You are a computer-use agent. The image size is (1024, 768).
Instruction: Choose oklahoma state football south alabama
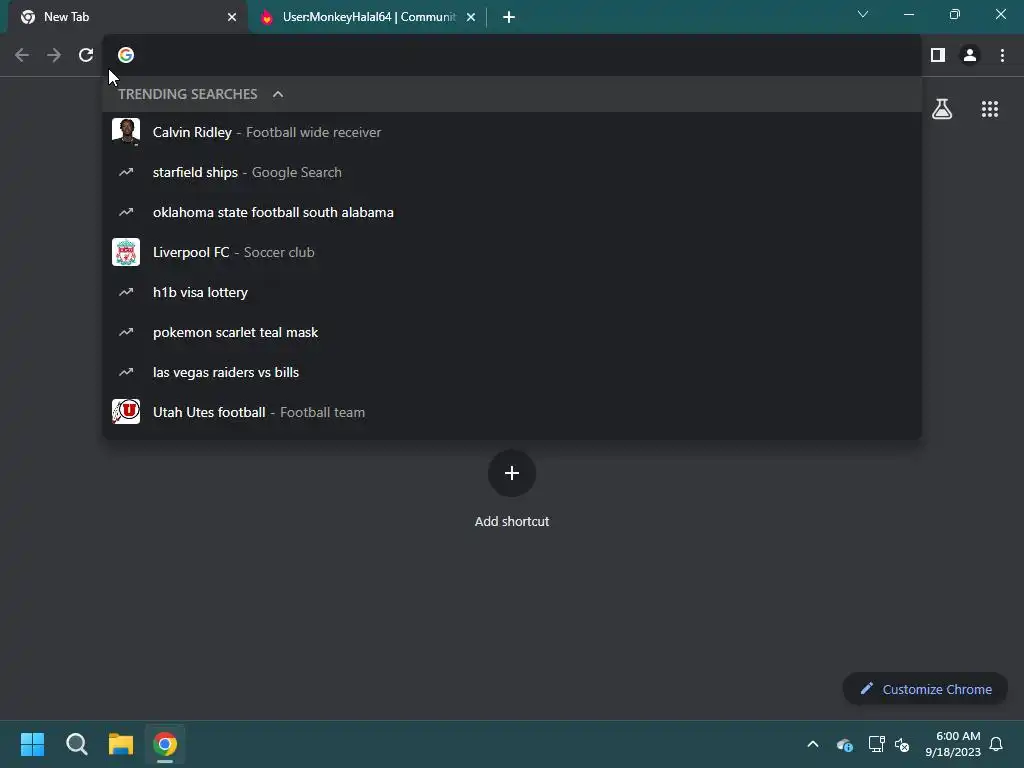512,212
